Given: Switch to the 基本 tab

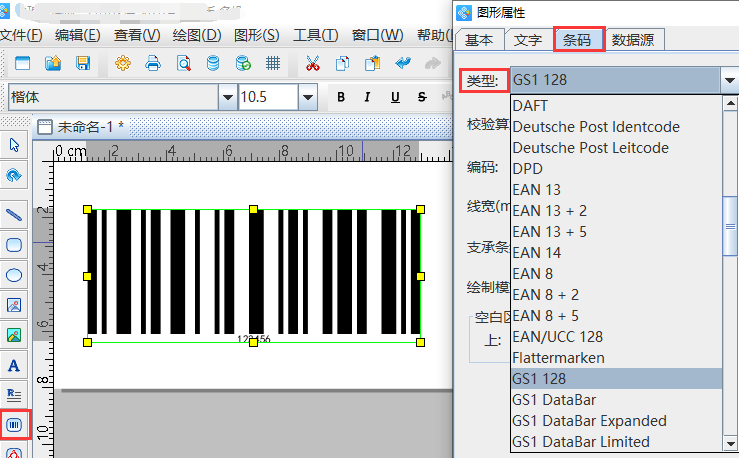Looking at the screenshot, I should pos(479,40).
